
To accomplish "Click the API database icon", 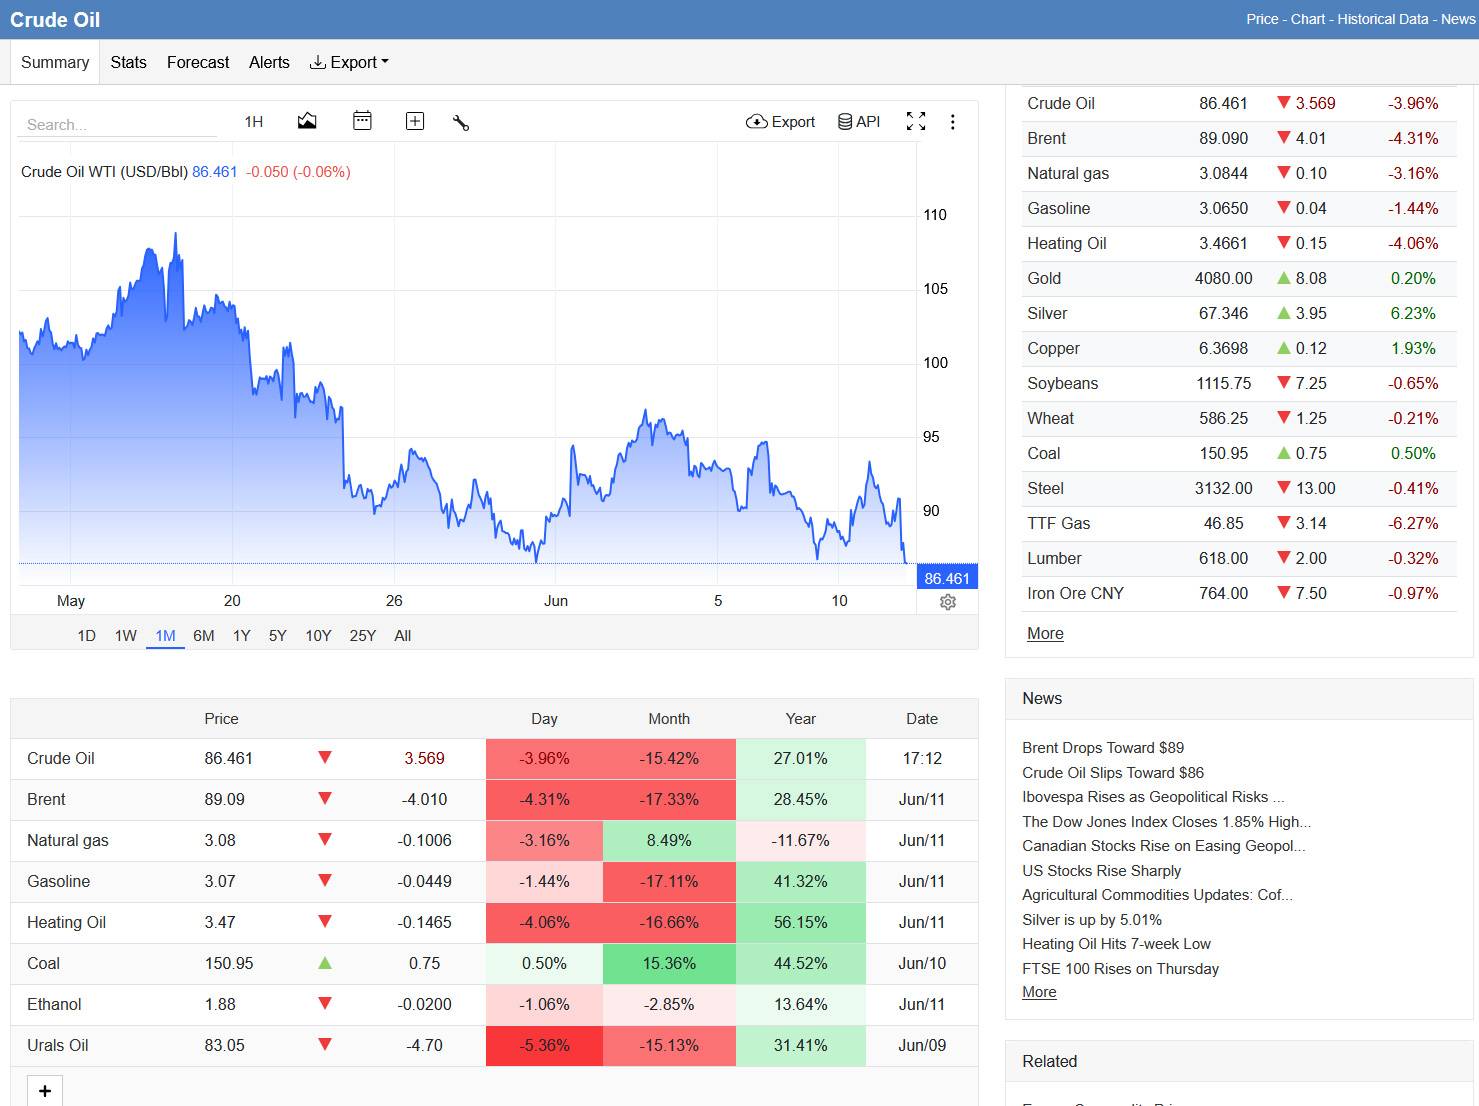I will point(859,121).
